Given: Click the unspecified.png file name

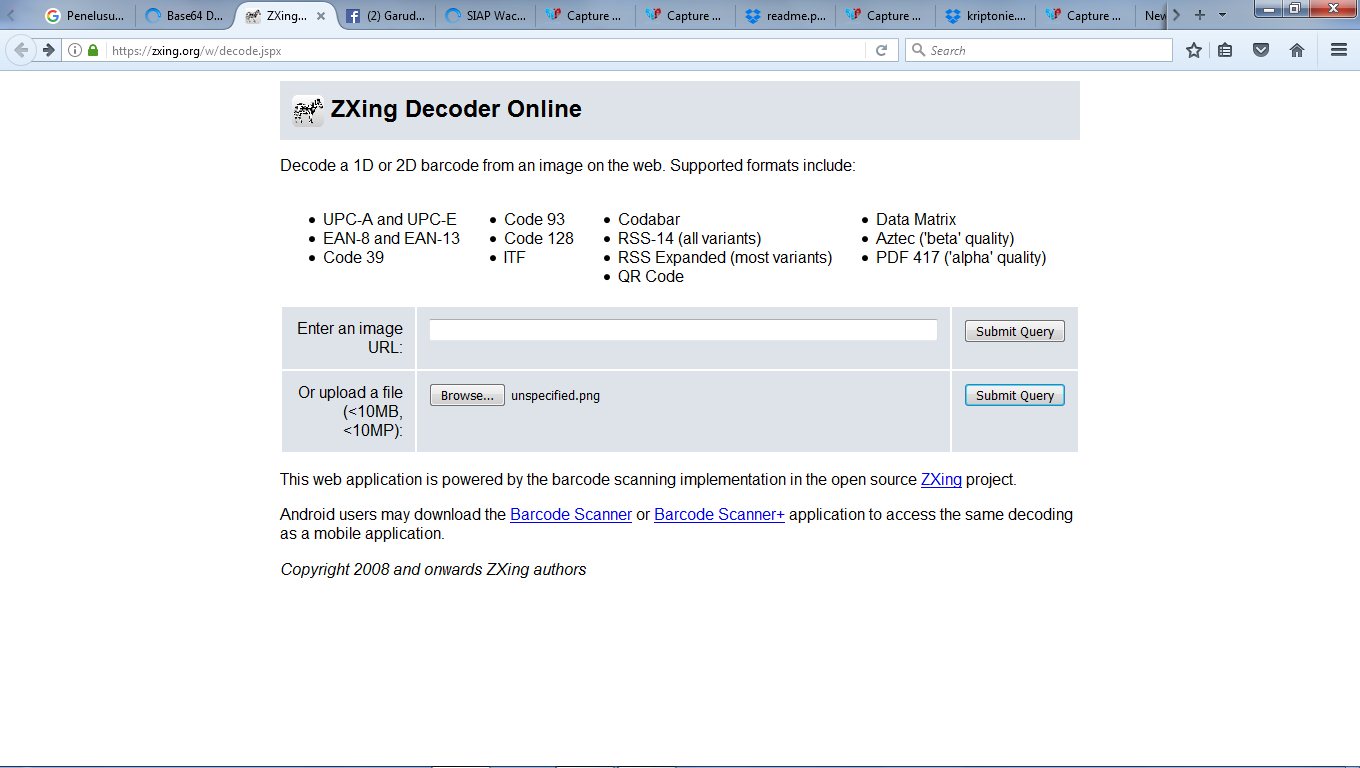Looking at the screenshot, I should point(555,395).
